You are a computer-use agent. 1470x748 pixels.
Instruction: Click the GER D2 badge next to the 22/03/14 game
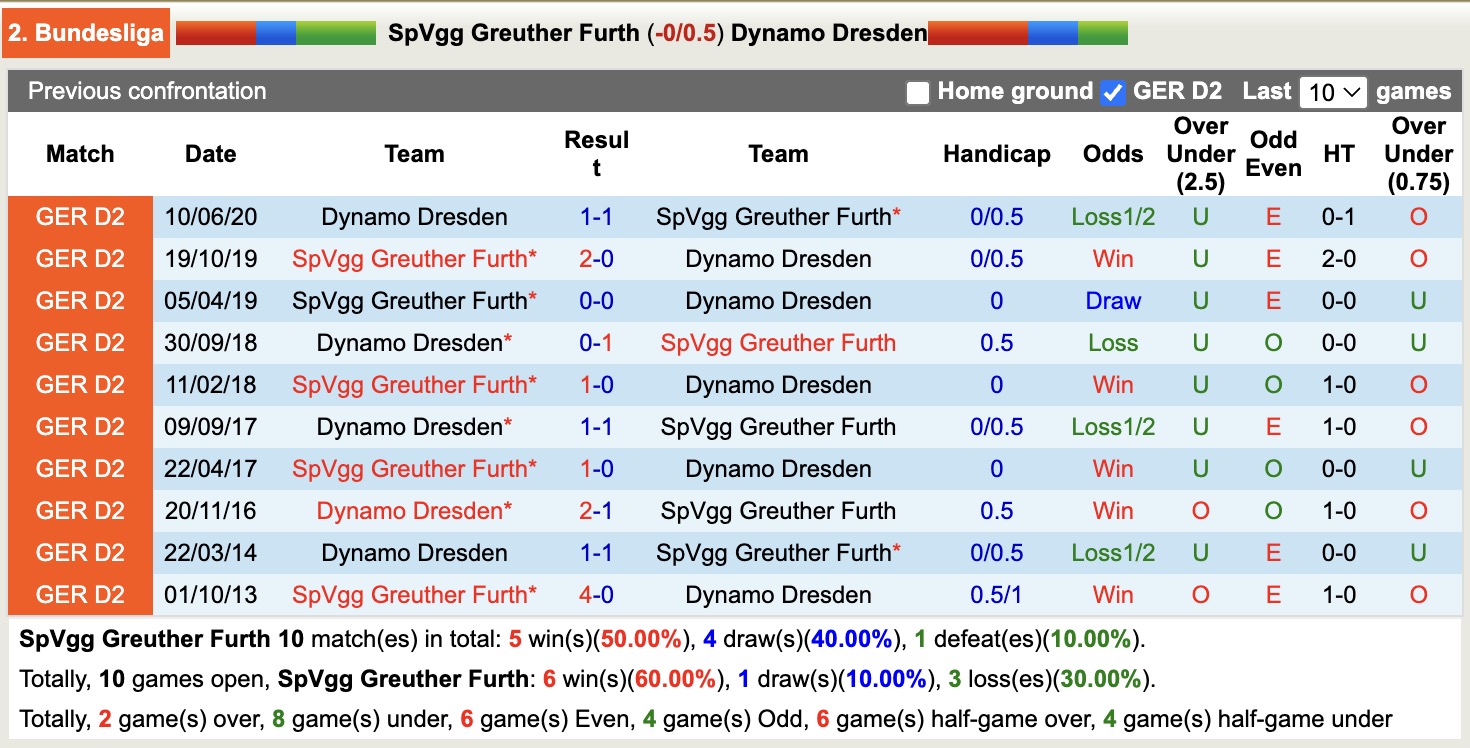79,552
